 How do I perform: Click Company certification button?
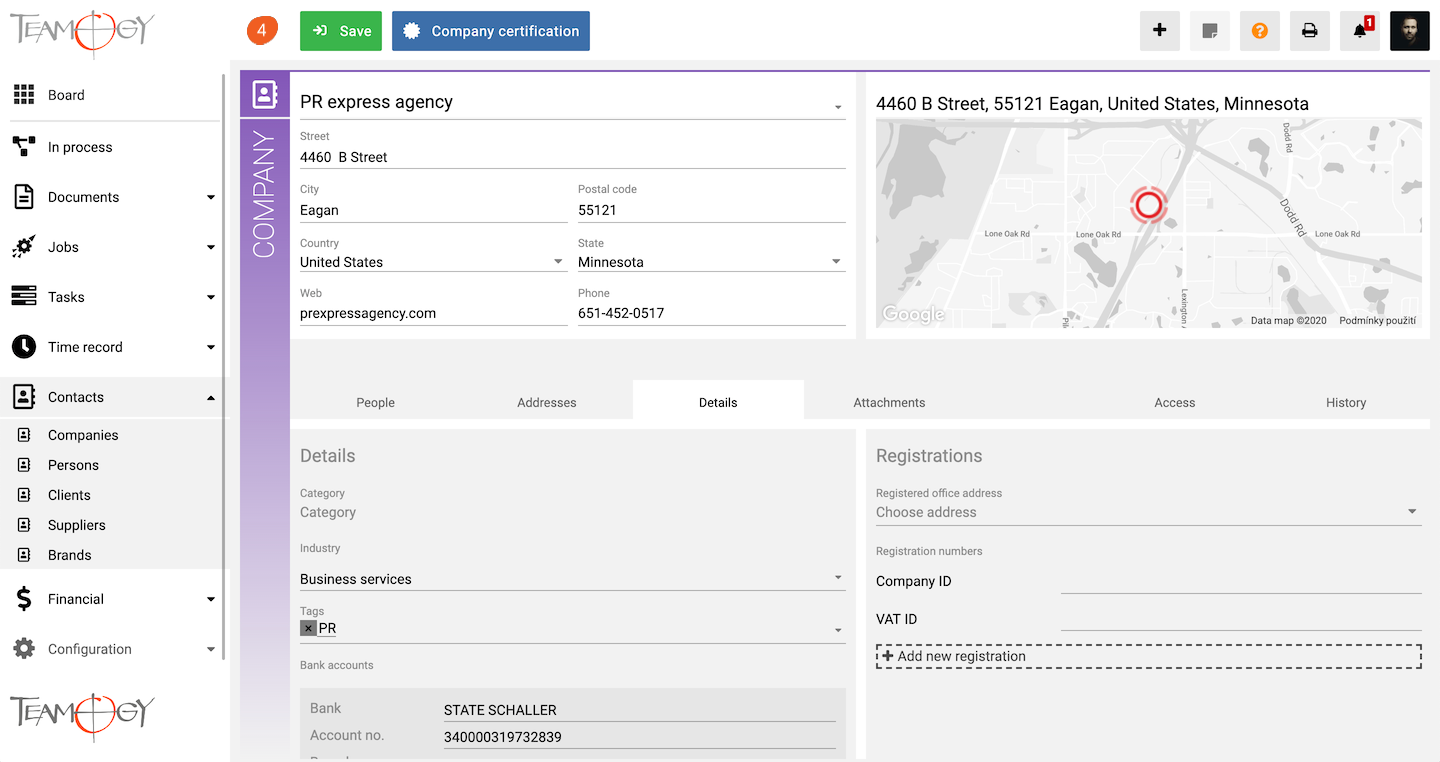pyautogui.click(x=491, y=31)
